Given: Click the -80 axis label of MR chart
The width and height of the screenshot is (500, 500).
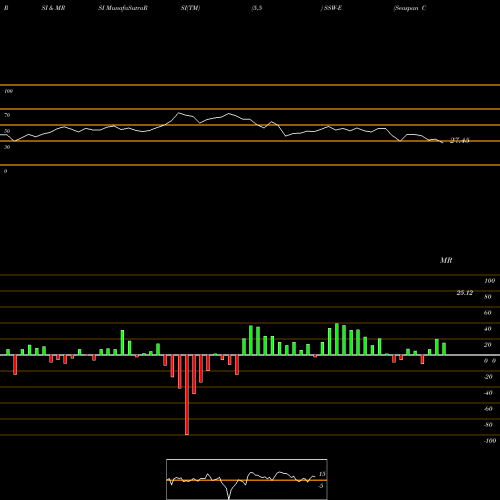Looking at the screenshot, I should point(488,425).
